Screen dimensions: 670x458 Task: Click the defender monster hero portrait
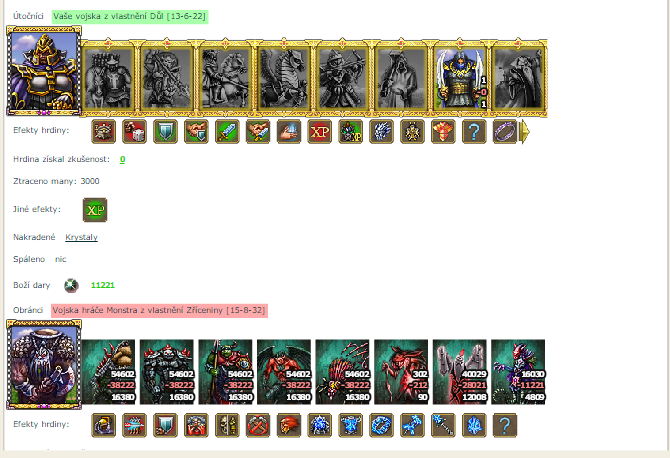pyautogui.click(x=44, y=364)
